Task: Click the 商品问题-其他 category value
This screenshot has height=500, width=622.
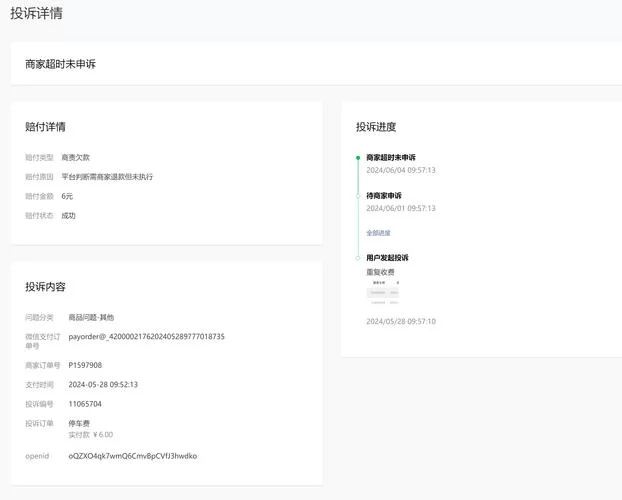Action: (x=91, y=317)
